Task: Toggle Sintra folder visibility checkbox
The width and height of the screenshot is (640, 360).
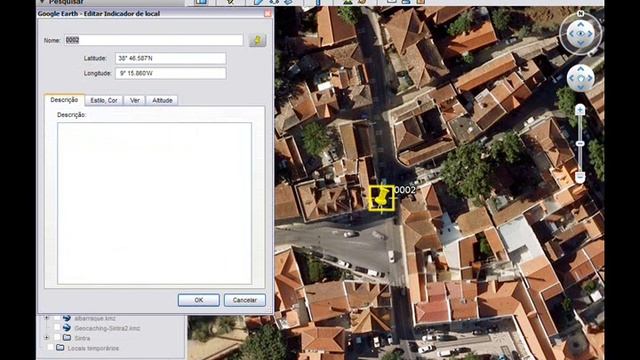Action: tap(57, 338)
